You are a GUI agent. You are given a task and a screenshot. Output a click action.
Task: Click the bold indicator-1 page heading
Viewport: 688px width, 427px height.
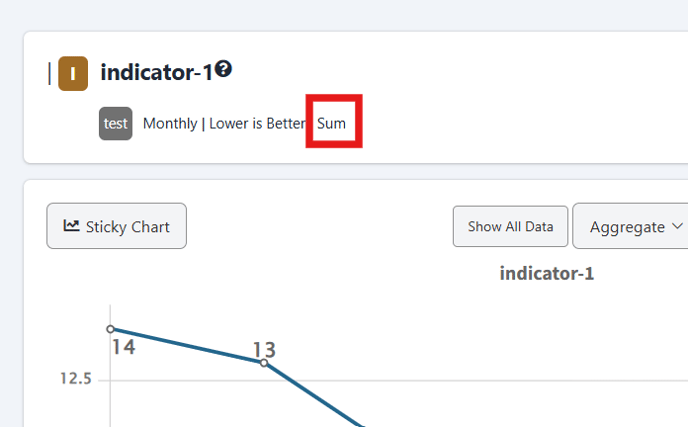pyautogui.click(x=156, y=72)
